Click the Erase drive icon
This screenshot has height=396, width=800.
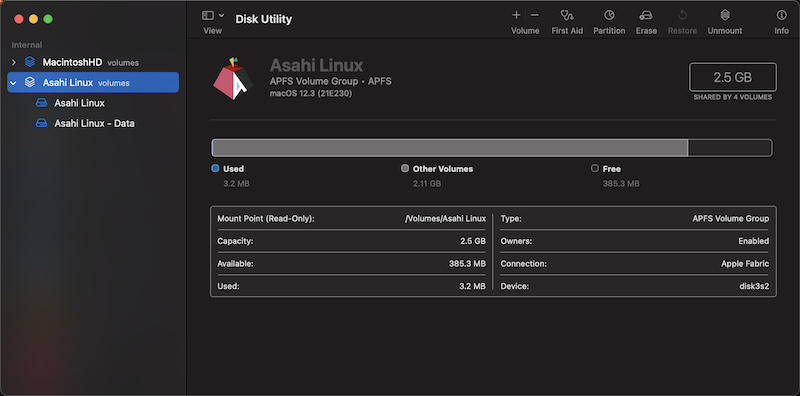(646, 15)
